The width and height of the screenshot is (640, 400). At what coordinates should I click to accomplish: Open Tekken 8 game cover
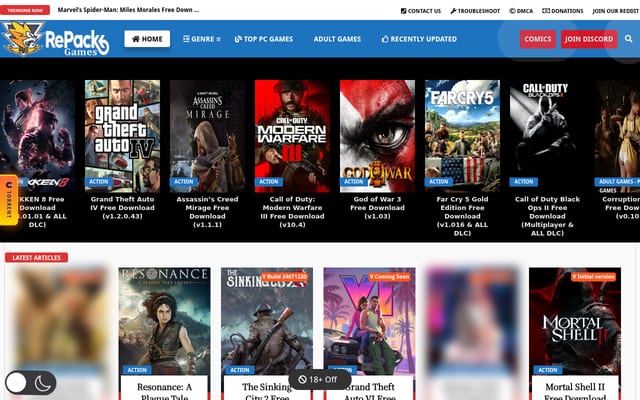pos(38,136)
